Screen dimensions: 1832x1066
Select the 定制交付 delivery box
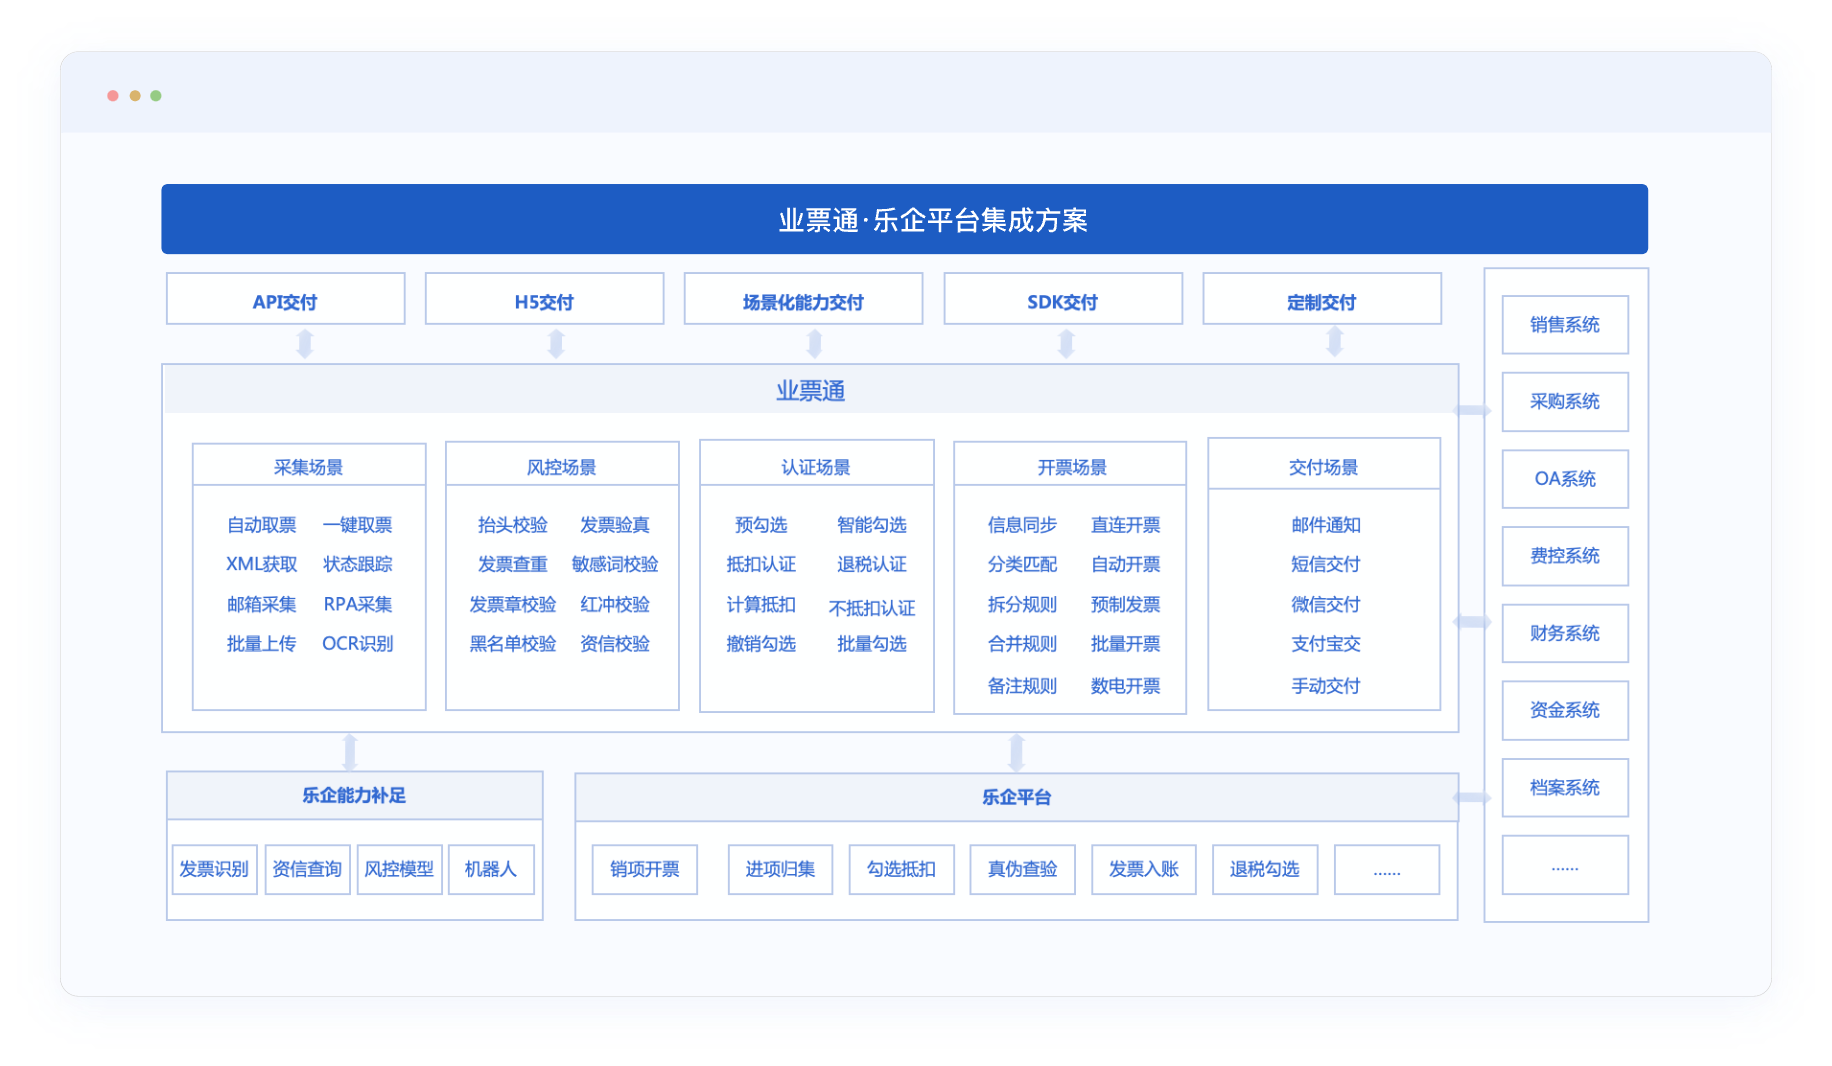click(1321, 300)
